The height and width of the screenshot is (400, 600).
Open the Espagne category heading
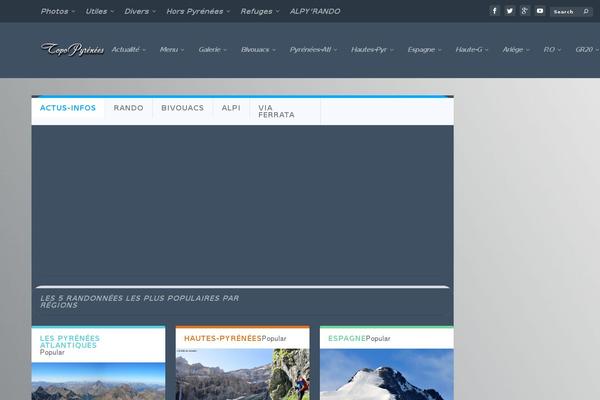click(347, 338)
